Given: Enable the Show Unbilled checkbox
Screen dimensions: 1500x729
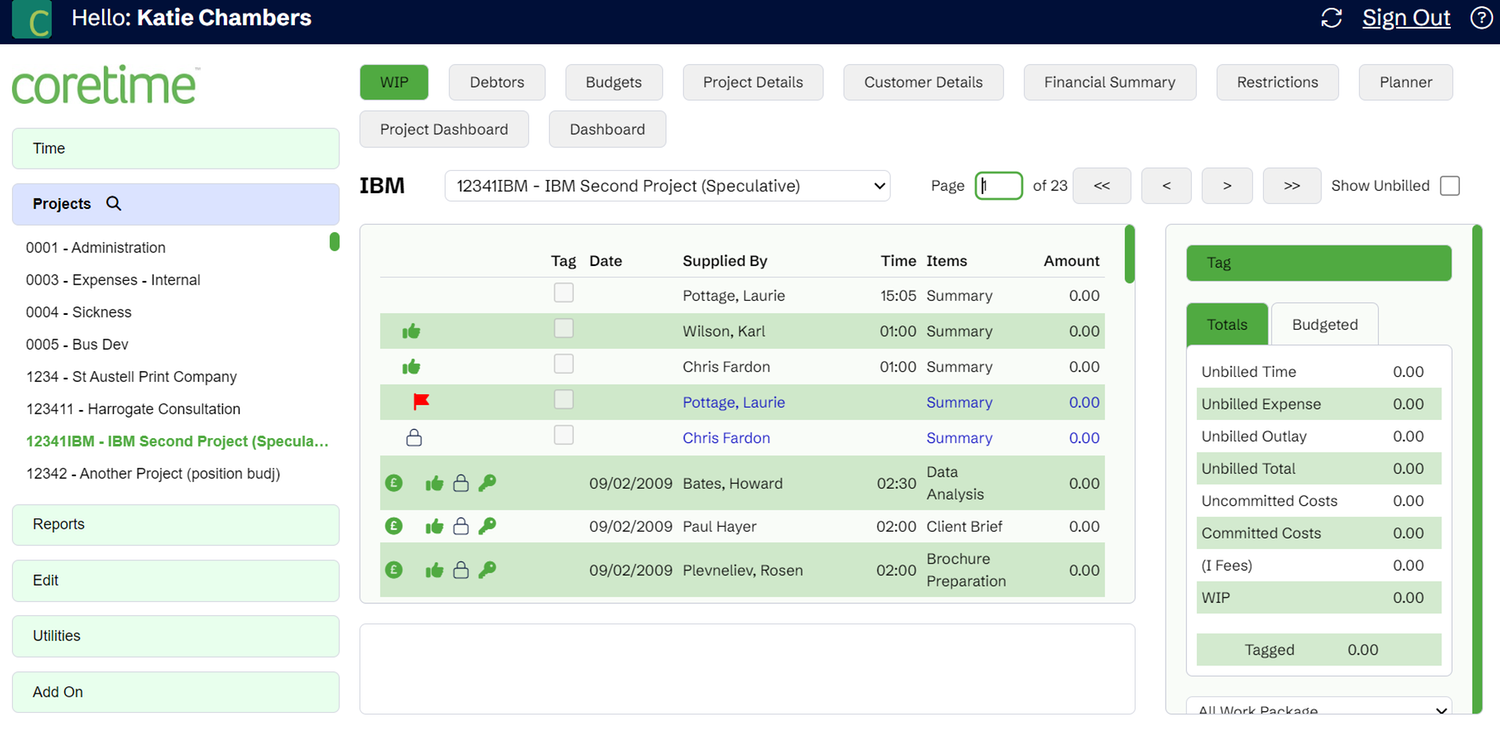Looking at the screenshot, I should (x=1449, y=185).
